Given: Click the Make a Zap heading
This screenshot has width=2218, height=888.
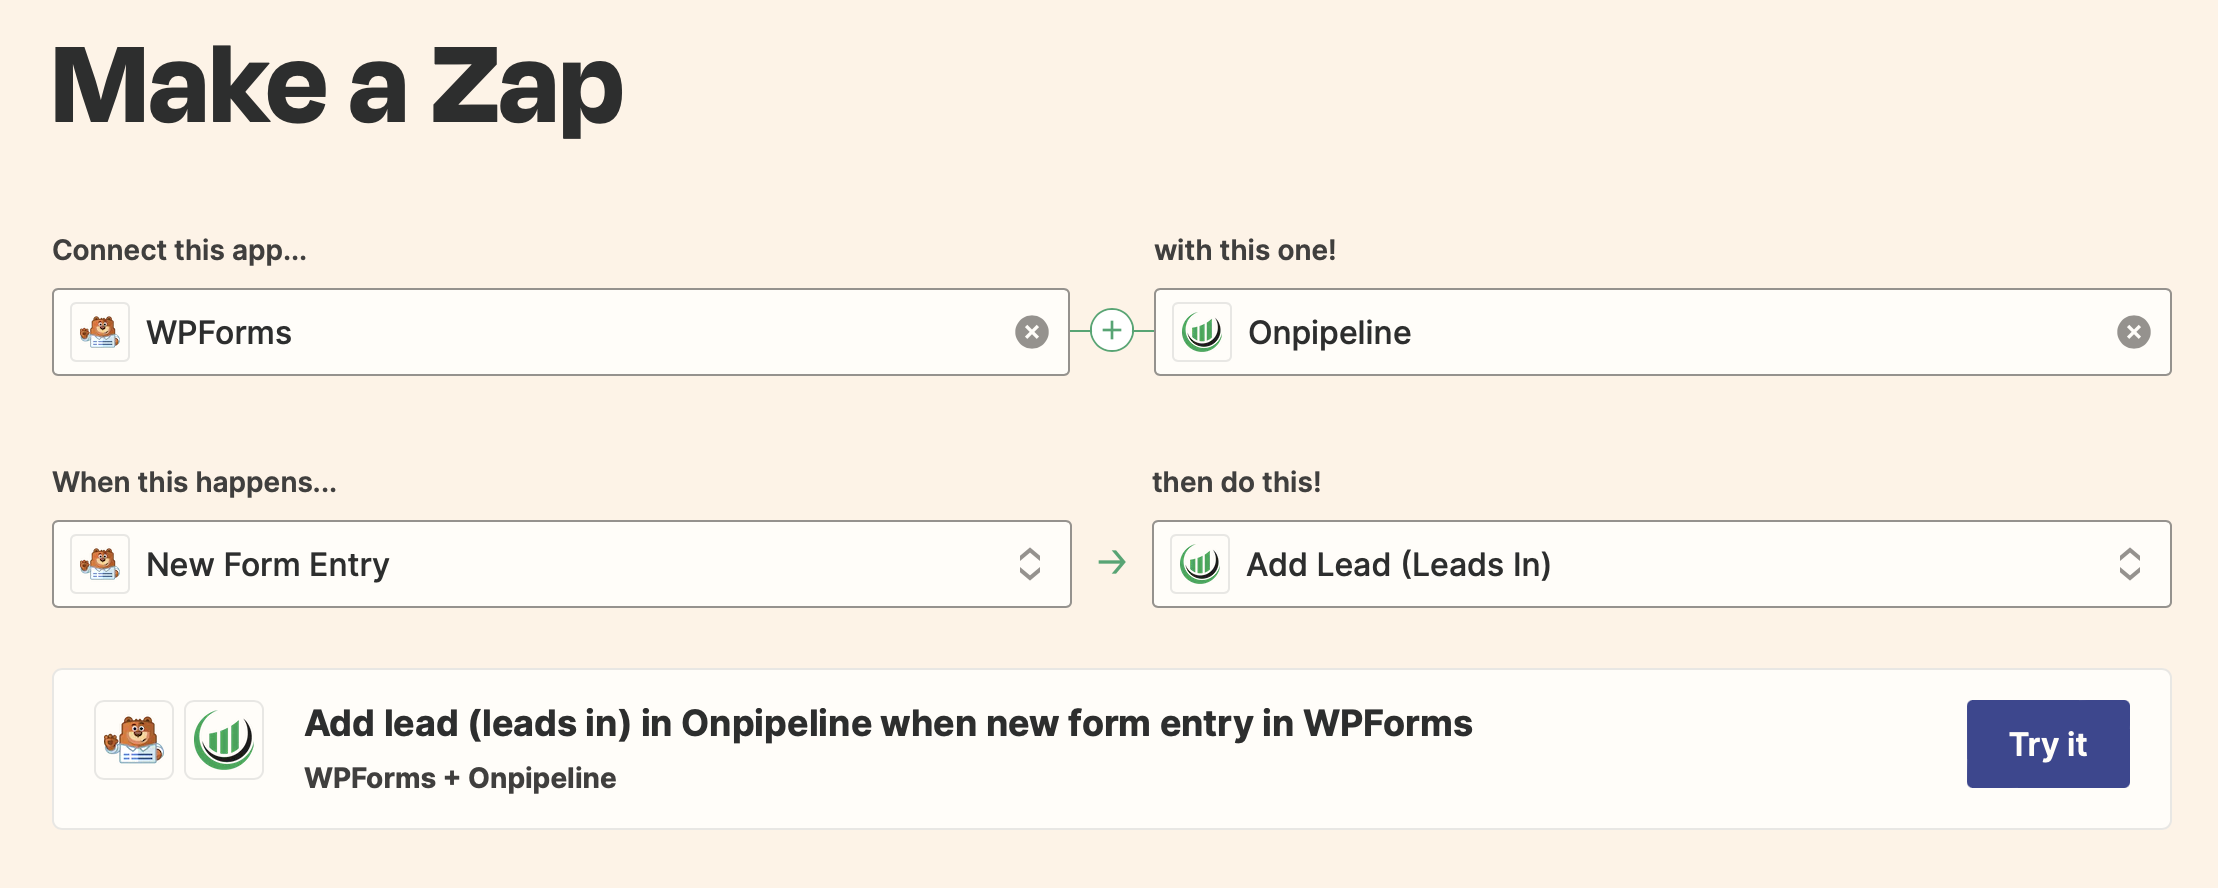Looking at the screenshot, I should pyautogui.click(x=337, y=88).
